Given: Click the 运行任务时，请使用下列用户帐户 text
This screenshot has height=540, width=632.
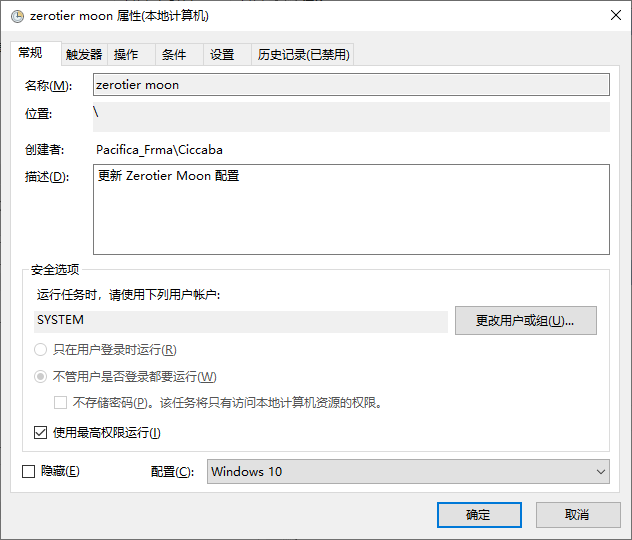Looking at the screenshot, I should pyautogui.click(x=129, y=295).
